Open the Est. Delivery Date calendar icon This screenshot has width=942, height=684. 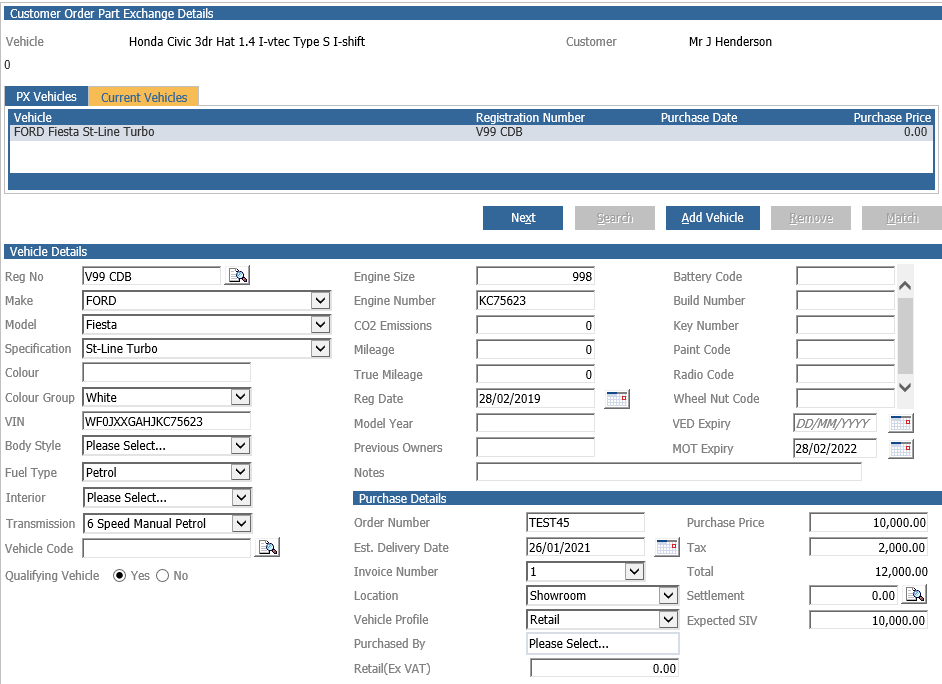[x=667, y=547]
